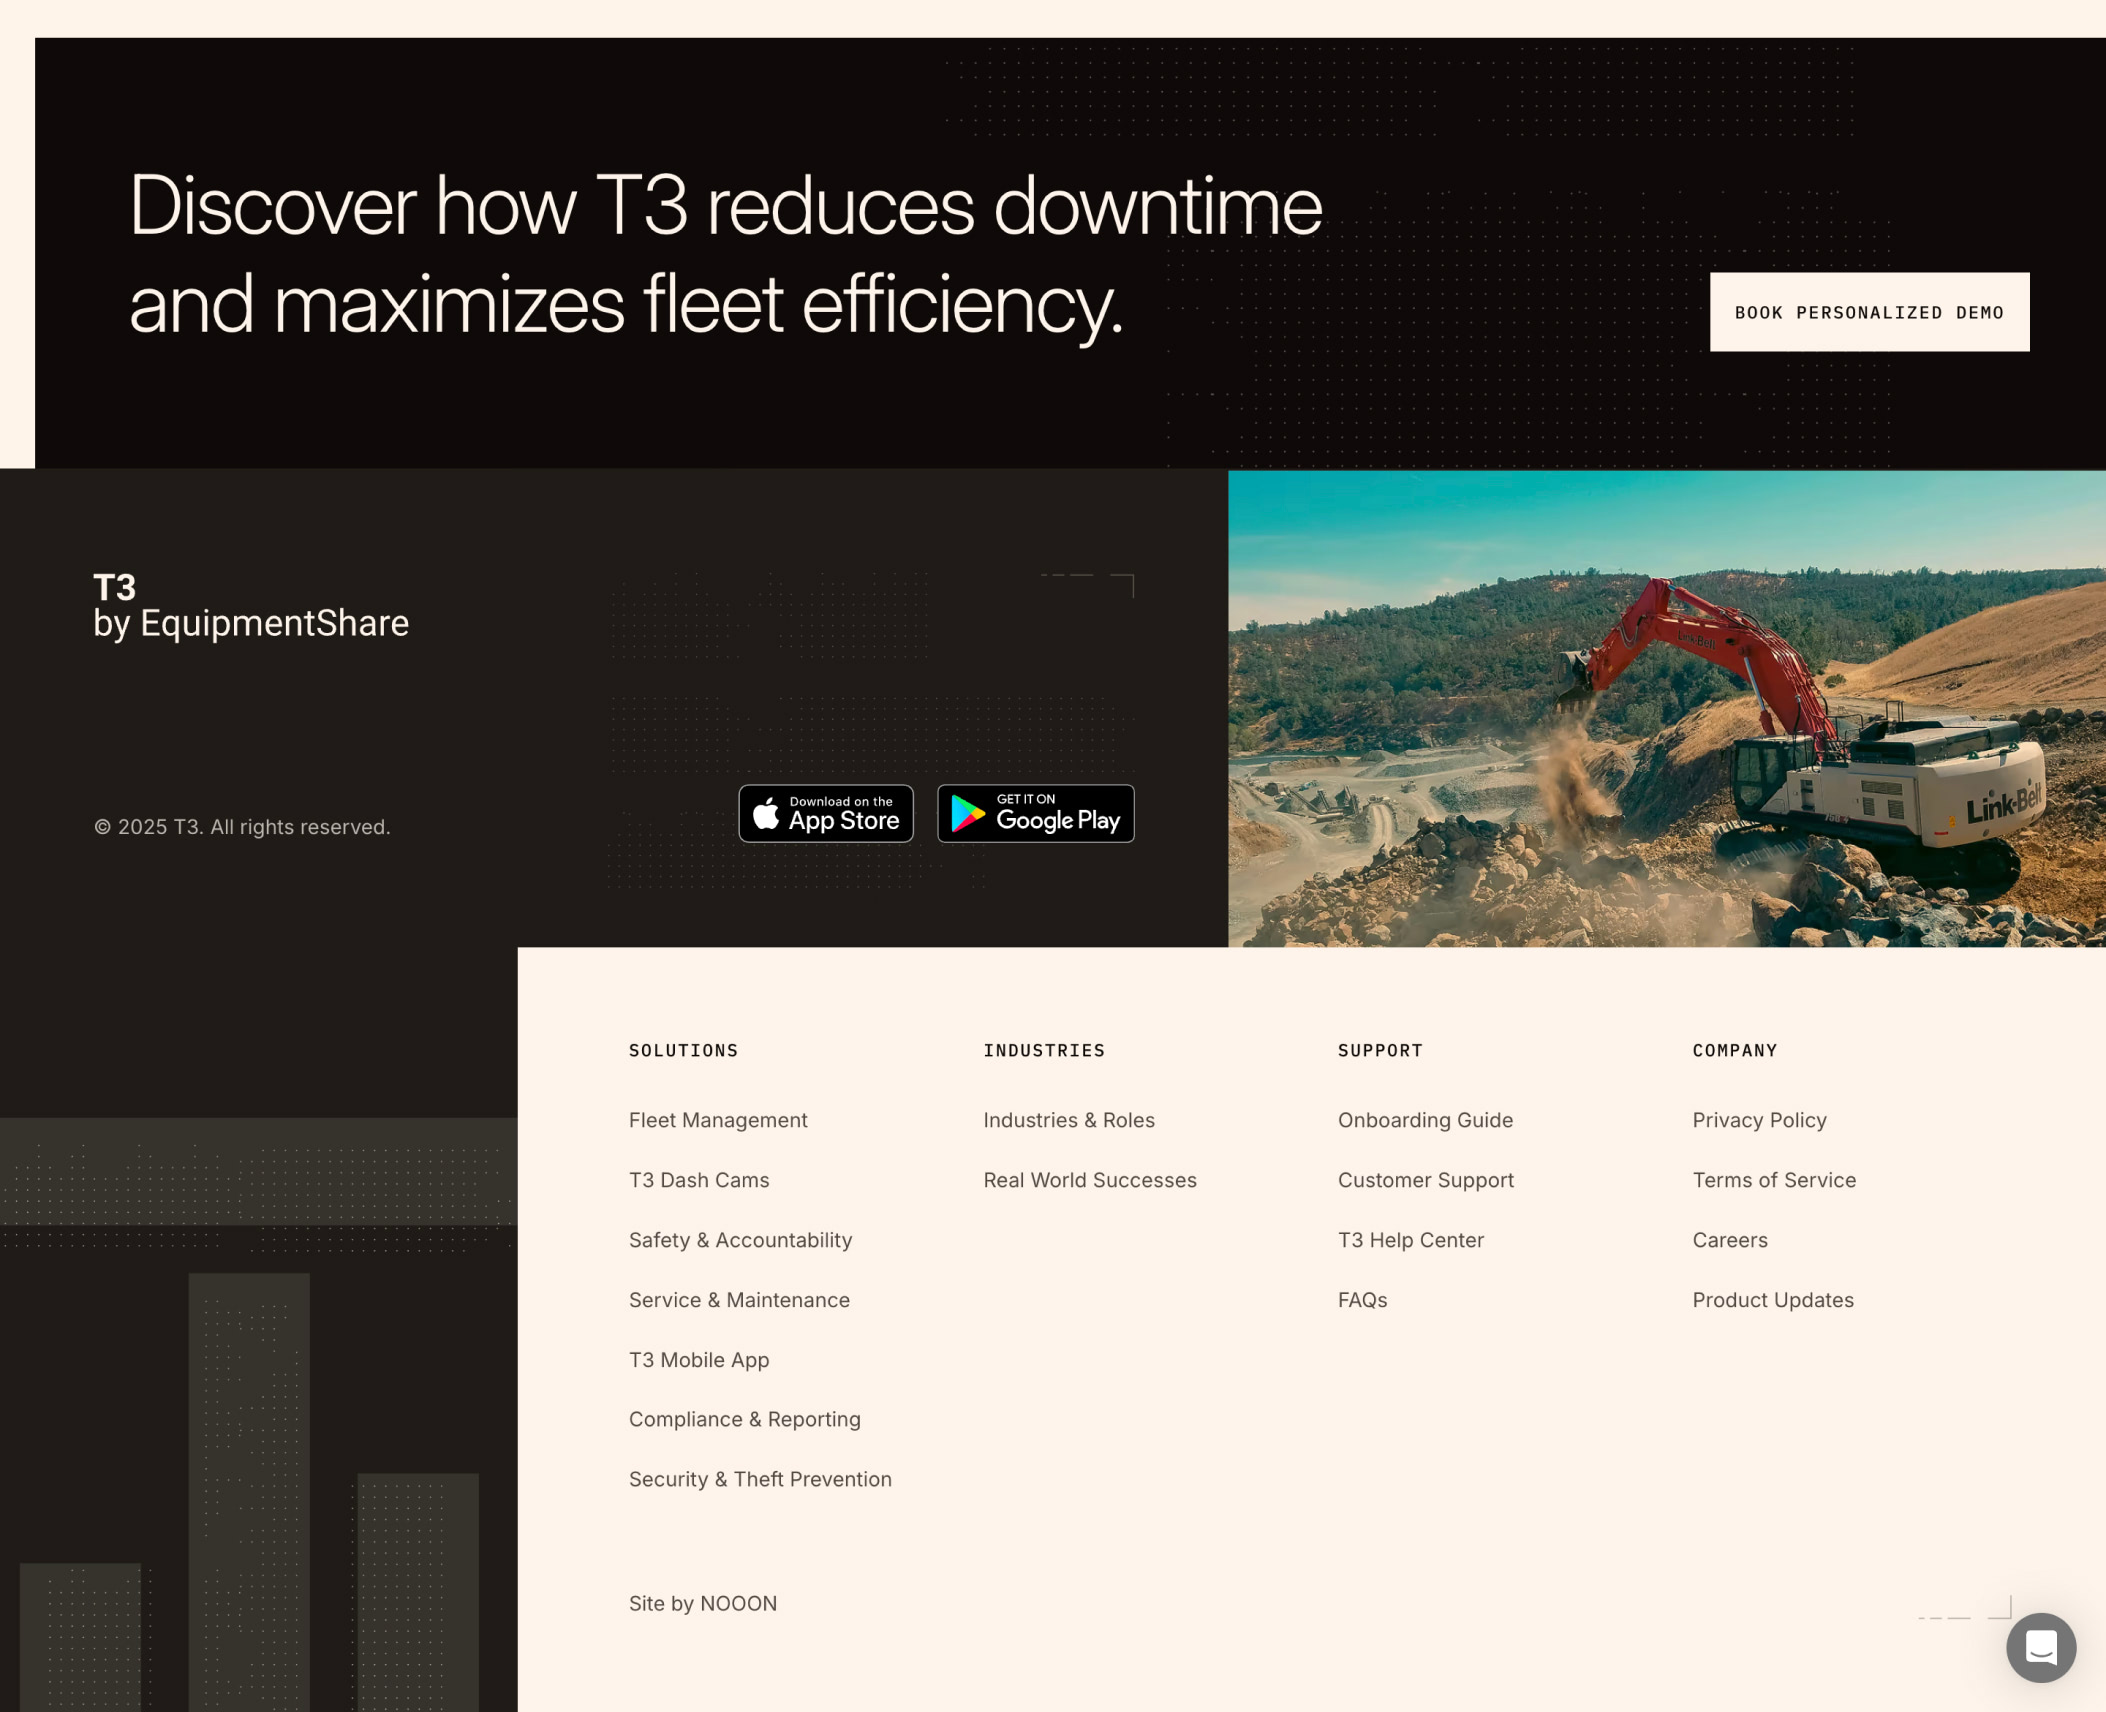Click the App Store download badge

(826, 813)
